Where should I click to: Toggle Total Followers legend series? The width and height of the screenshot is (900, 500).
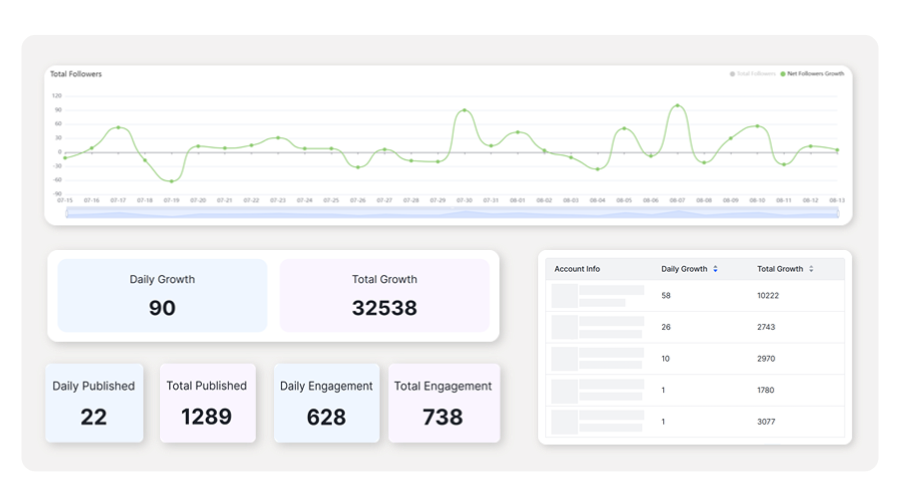click(x=755, y=74)
